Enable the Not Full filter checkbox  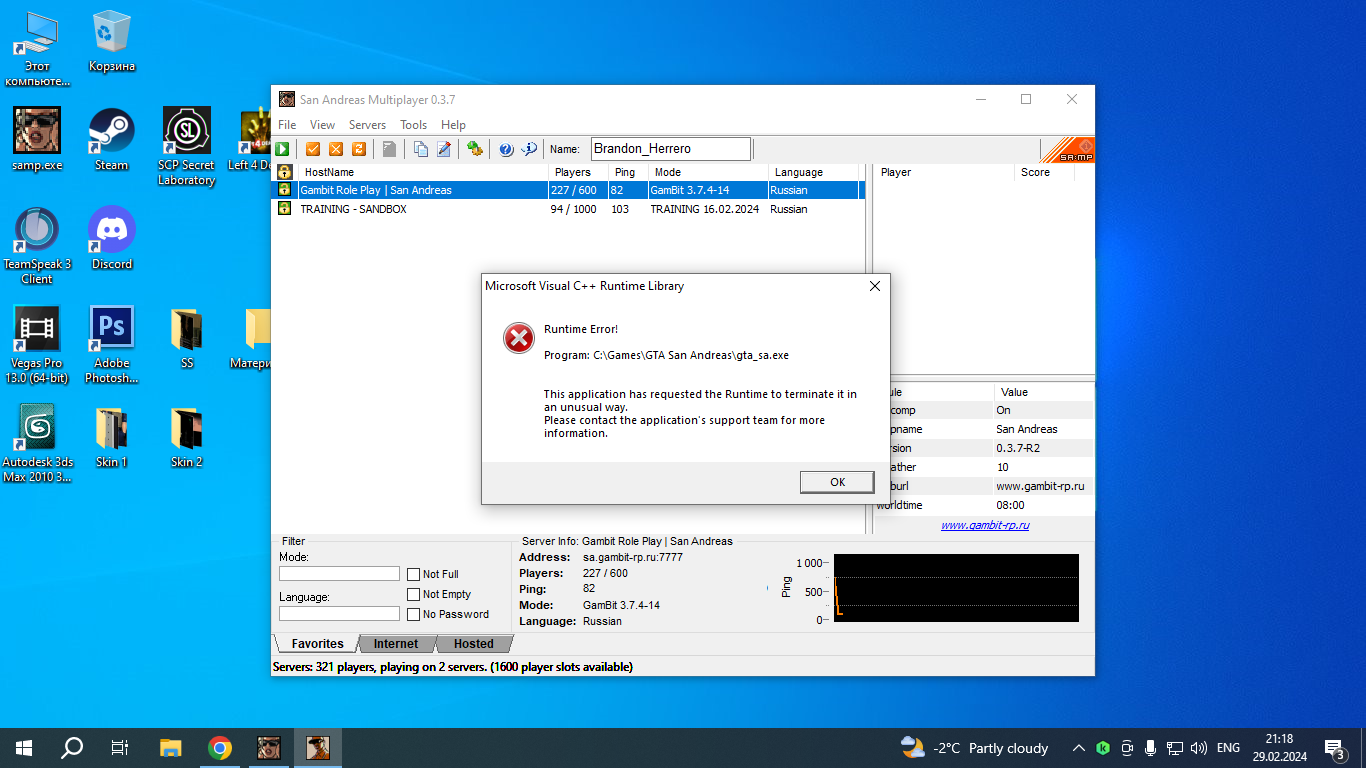413,574
